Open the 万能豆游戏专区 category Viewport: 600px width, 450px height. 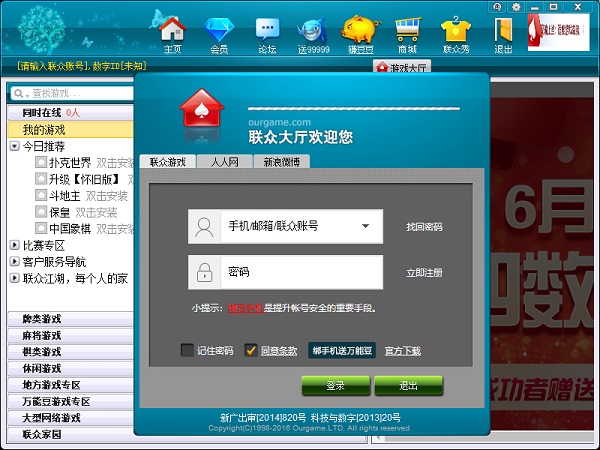[70, 401]
